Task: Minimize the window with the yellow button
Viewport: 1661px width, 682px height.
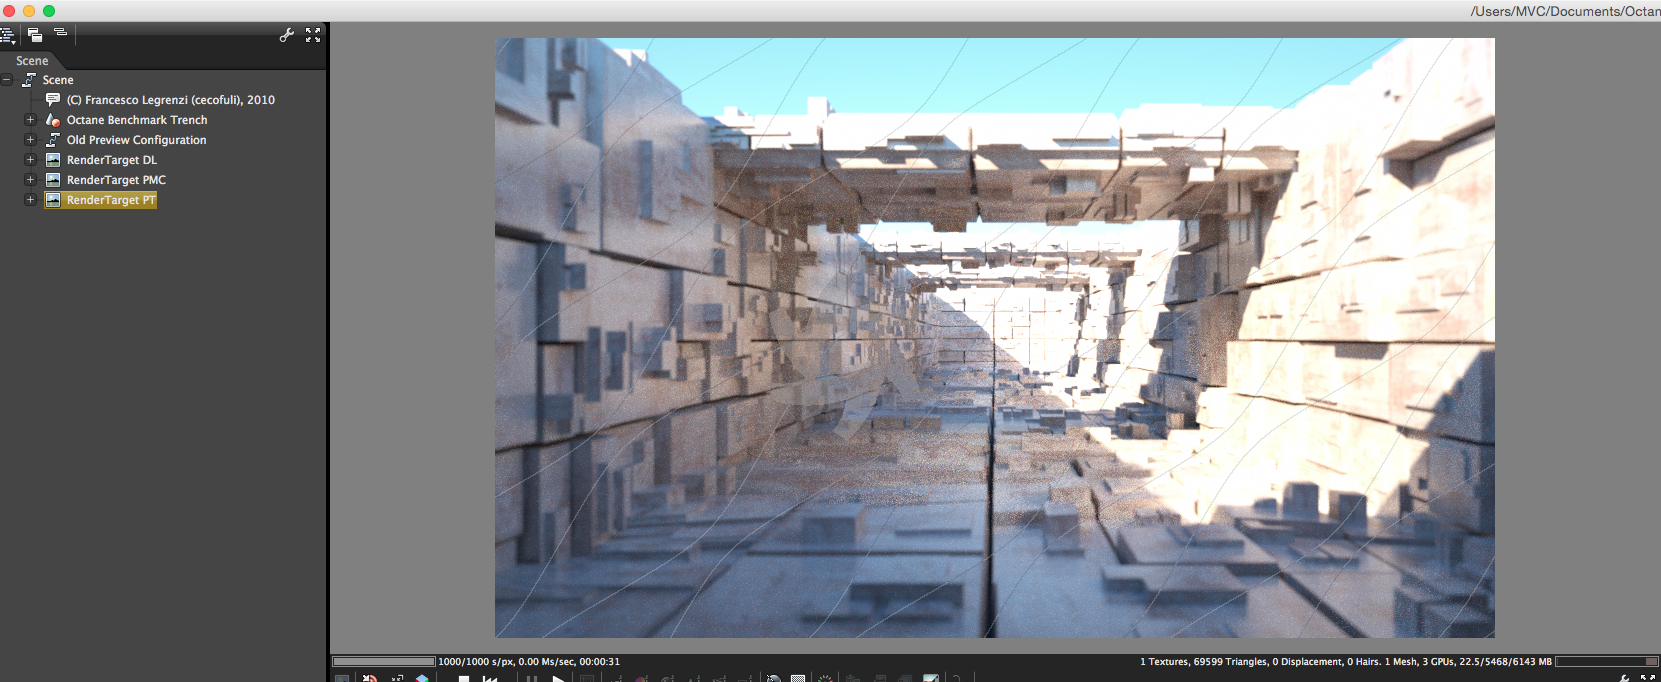Action: [x=29, y=11]
